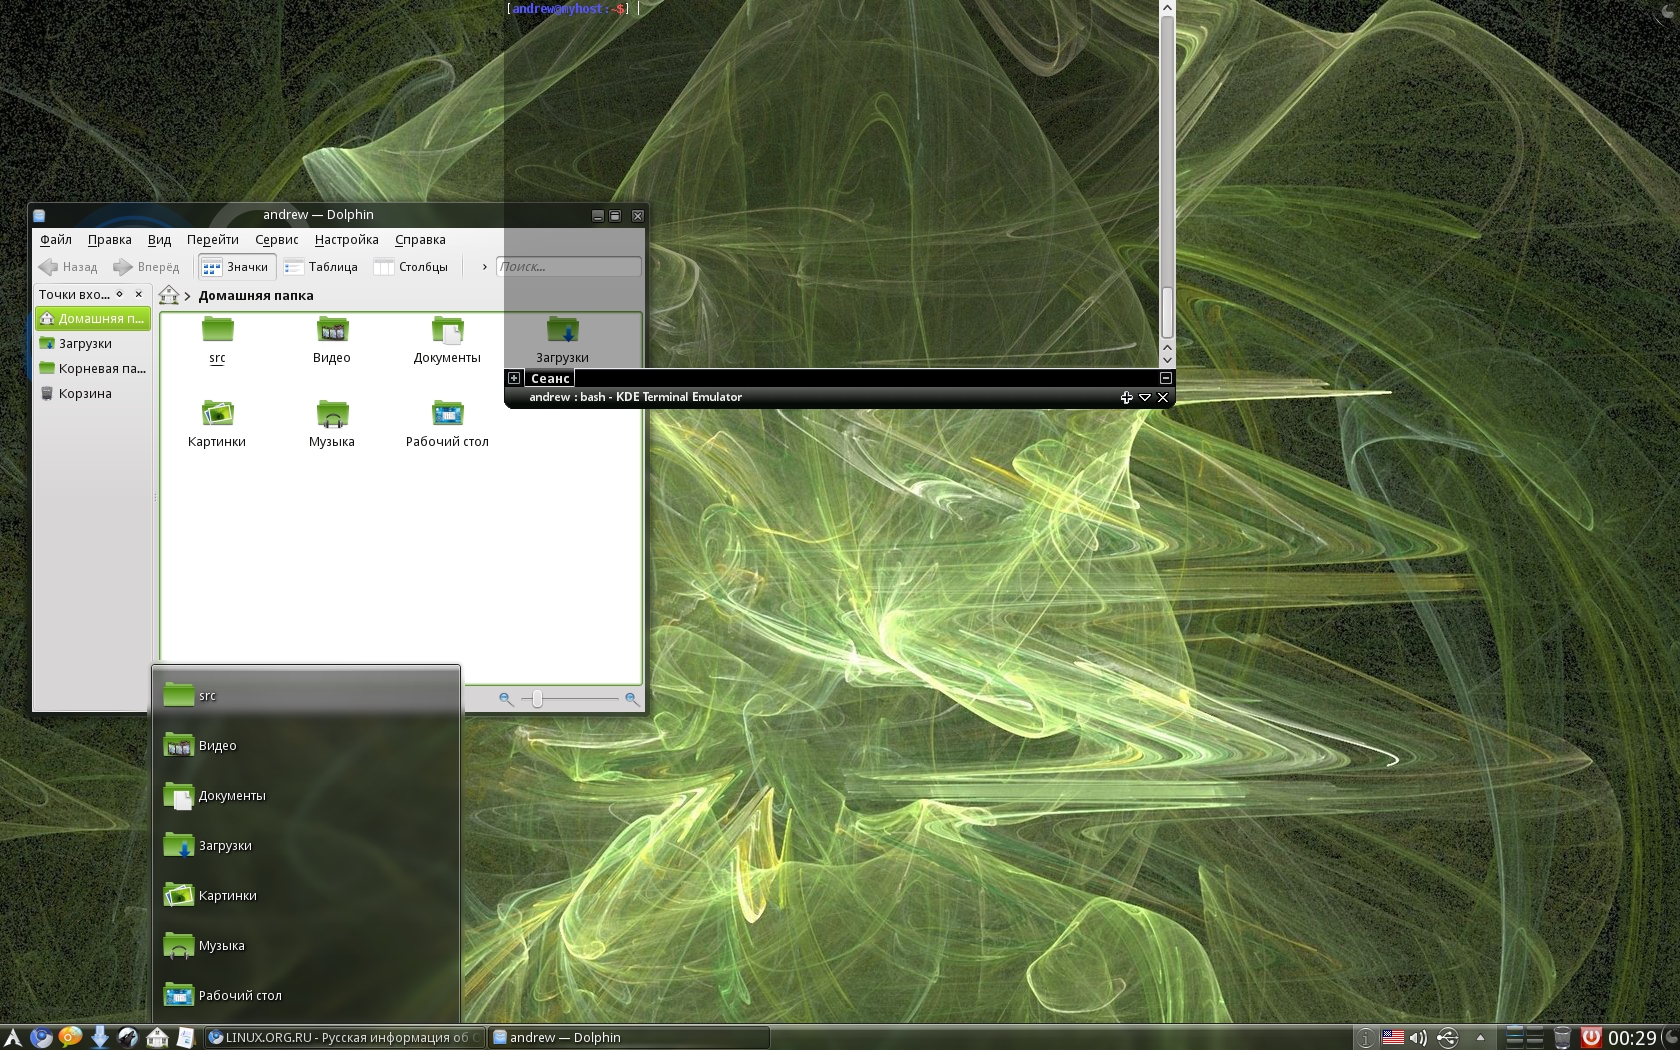
Task: Switch to andrew — Dolphin taskbar entry
Action: click(x=629, y=1037)
